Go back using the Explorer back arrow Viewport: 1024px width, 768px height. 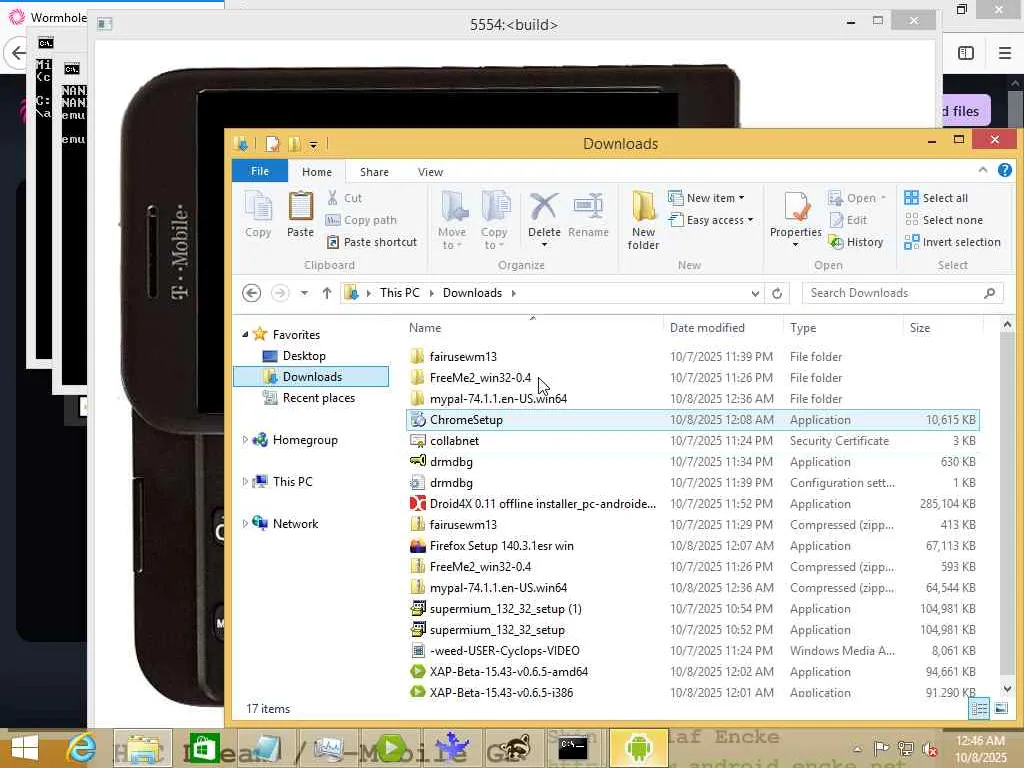coord(251,293)
